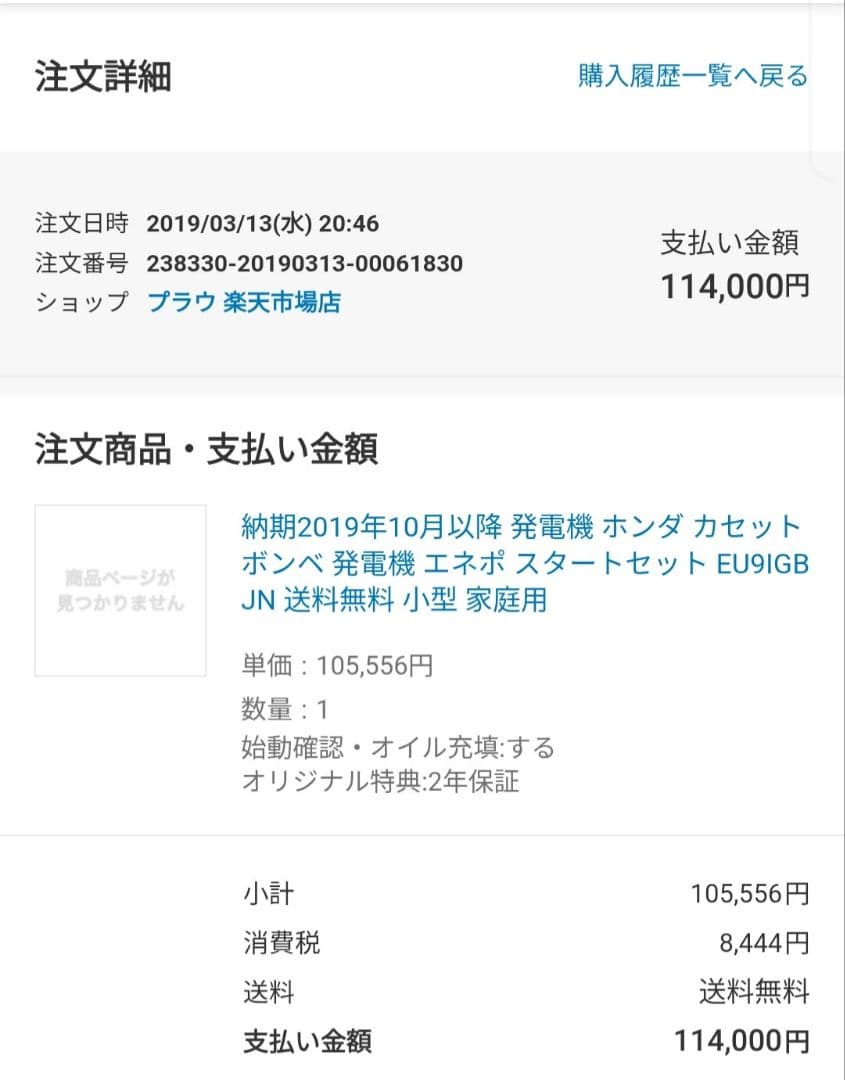Click the bold 114,000円 total at the bottom
Image resolution: width=845 pixels, height=1080 pixels.
(x=741, y=1042)
